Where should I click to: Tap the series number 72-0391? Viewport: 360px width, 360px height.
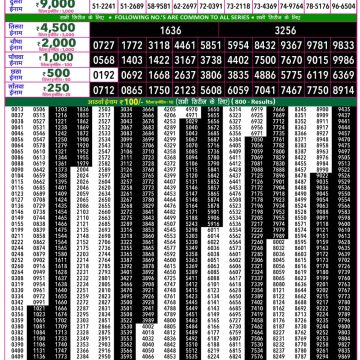pyautogui.click(x=211, y=6)
